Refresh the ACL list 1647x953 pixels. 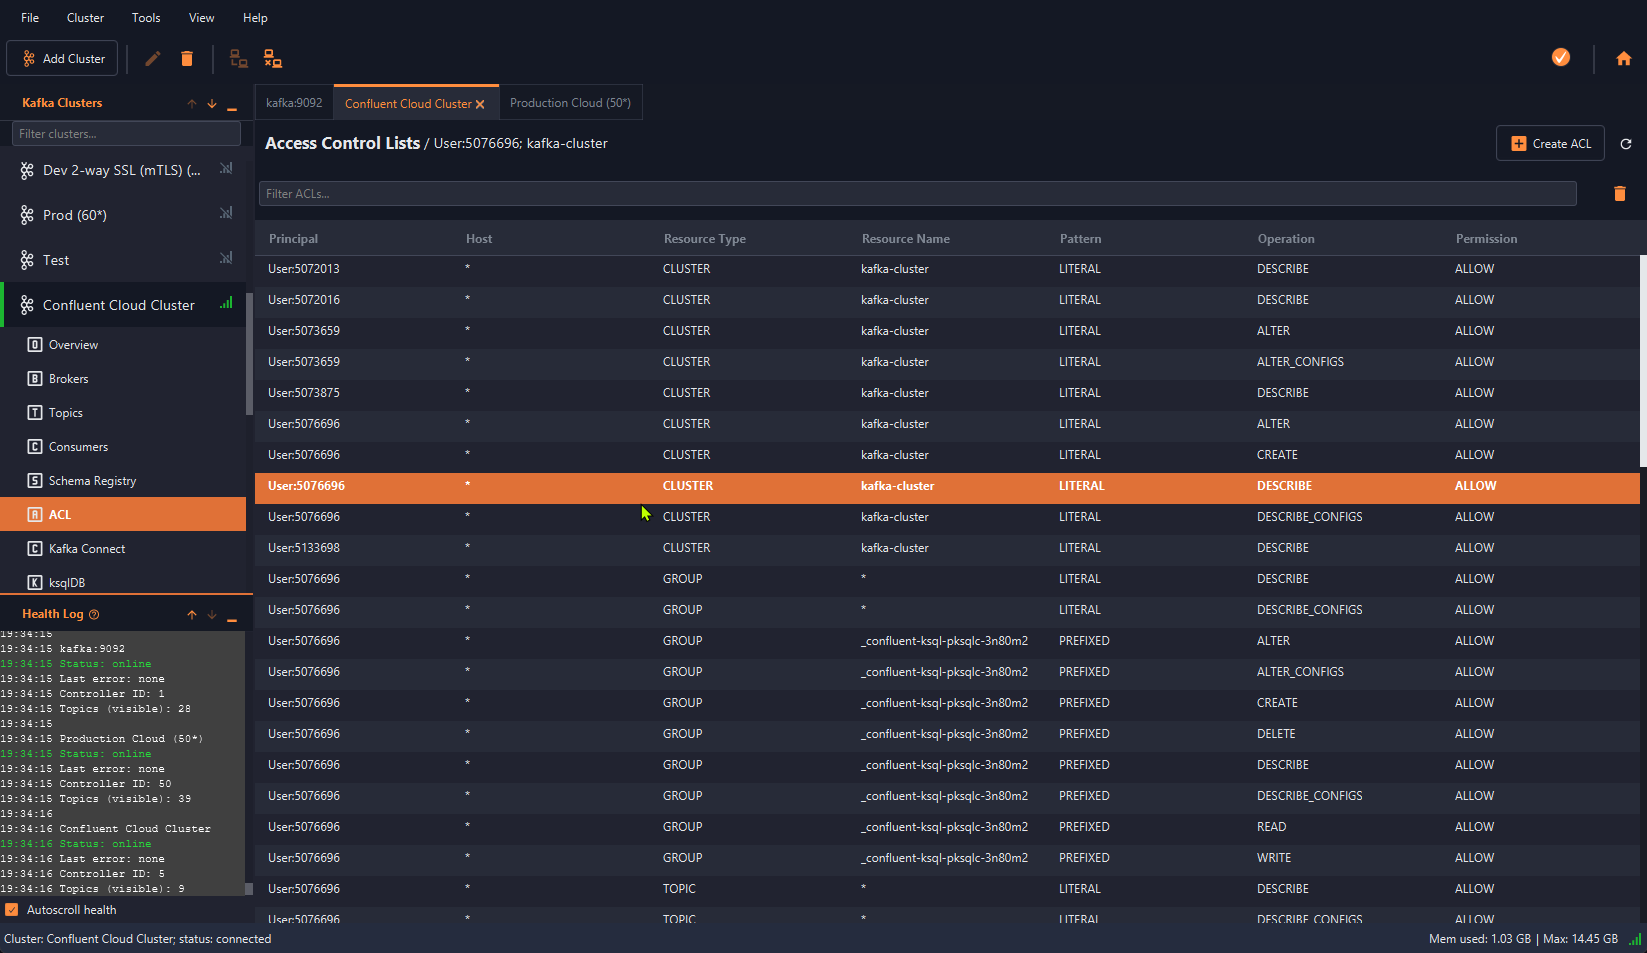coord(1626,144)
